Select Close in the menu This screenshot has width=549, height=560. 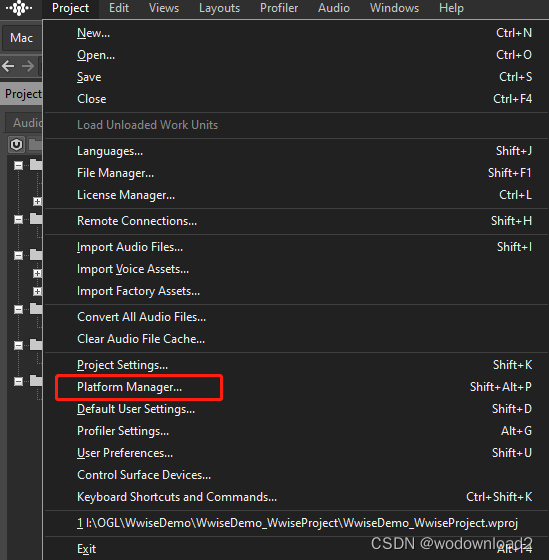[296, 99]
